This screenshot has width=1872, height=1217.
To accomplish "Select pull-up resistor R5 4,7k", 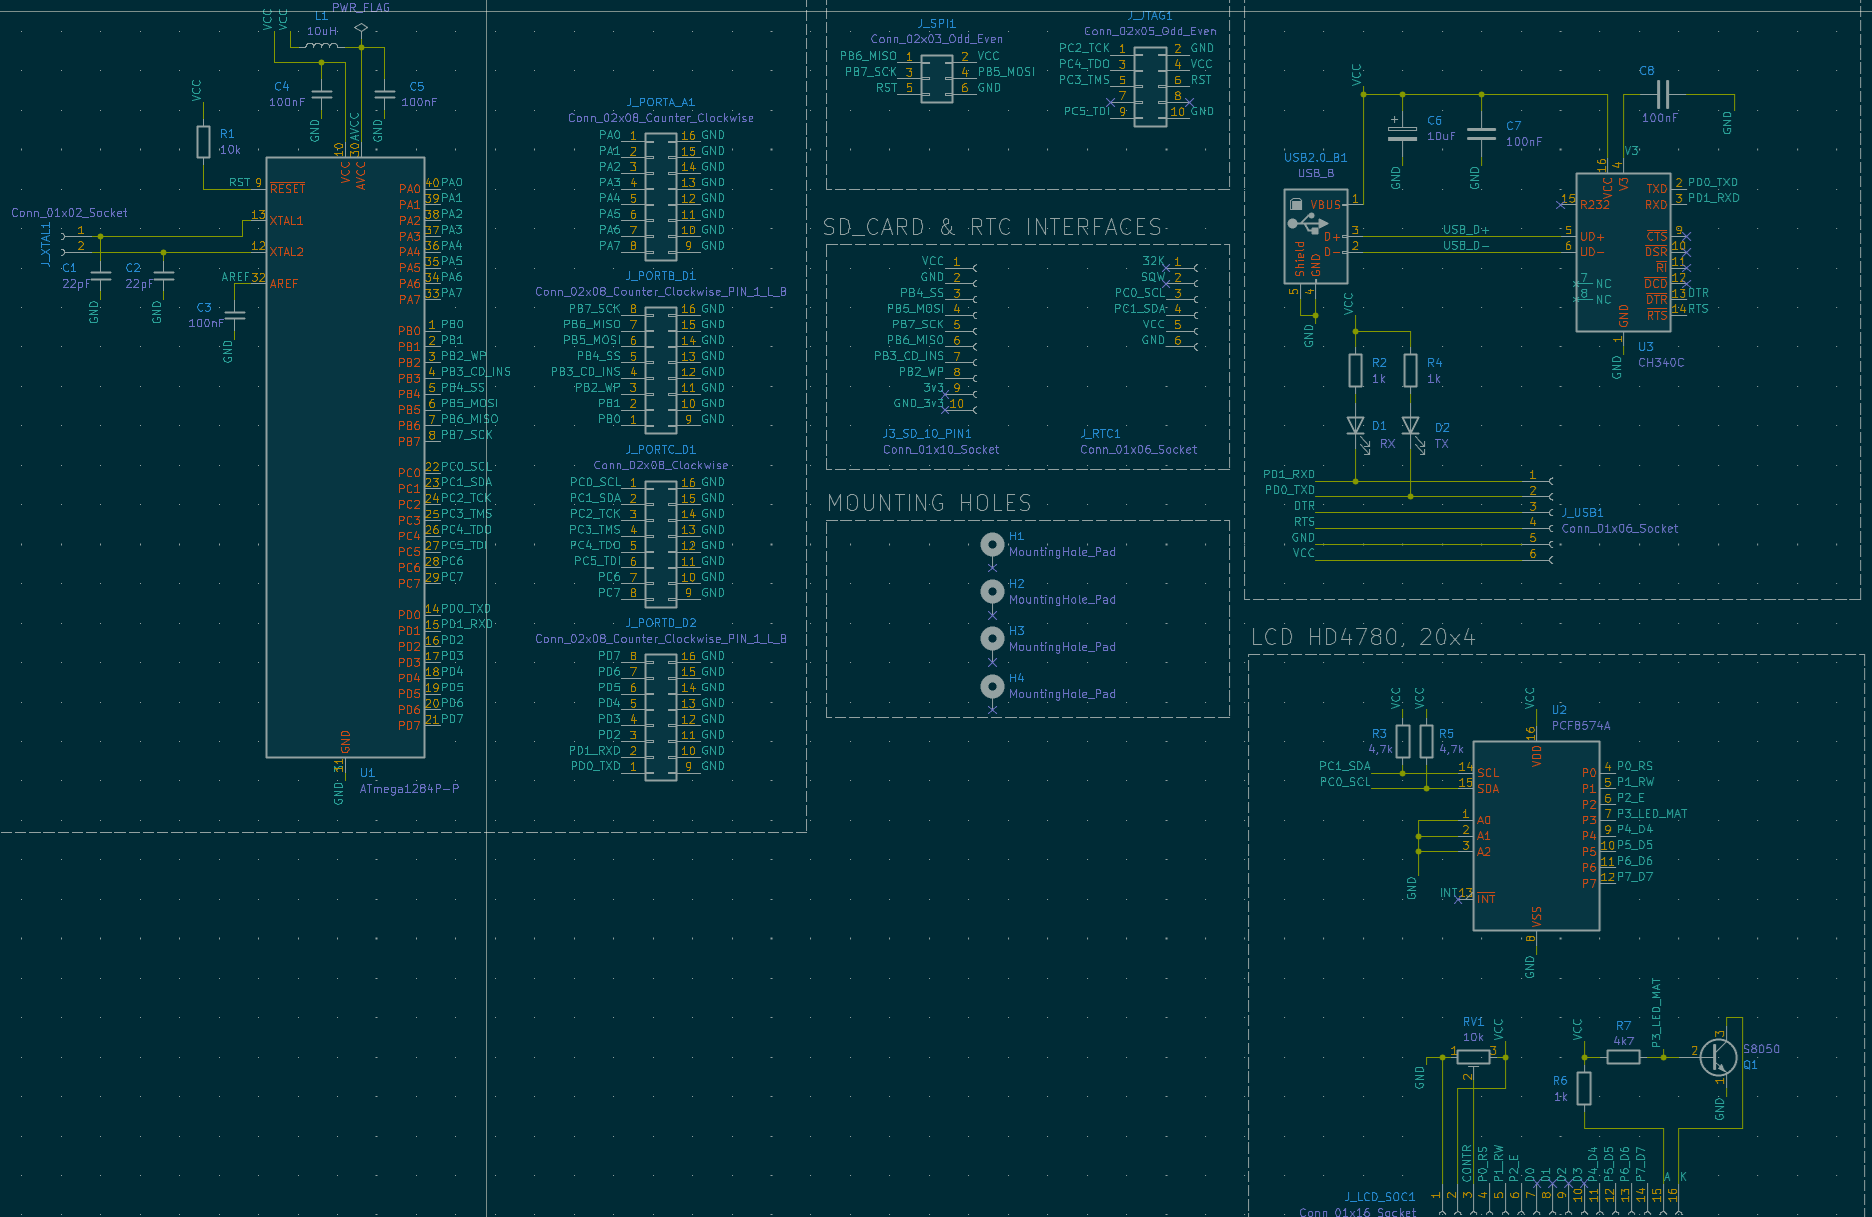I will point(1426,741).
